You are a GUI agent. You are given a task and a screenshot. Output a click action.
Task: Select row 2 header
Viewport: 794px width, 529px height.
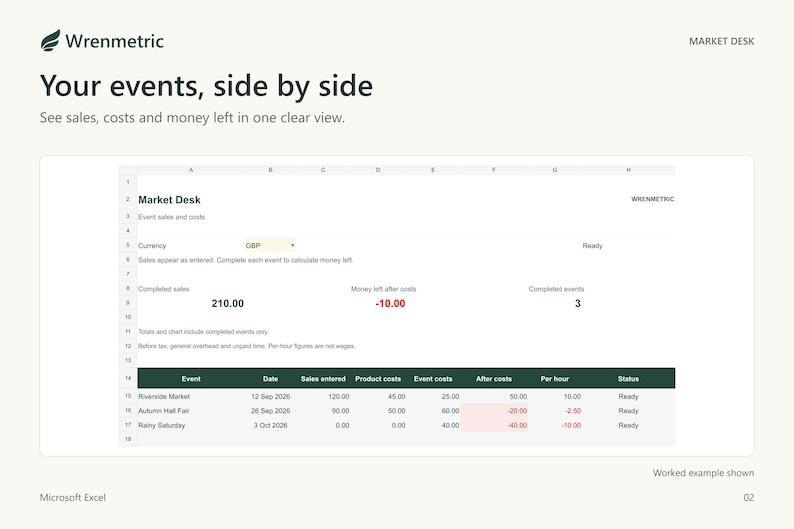pos(128,199)
